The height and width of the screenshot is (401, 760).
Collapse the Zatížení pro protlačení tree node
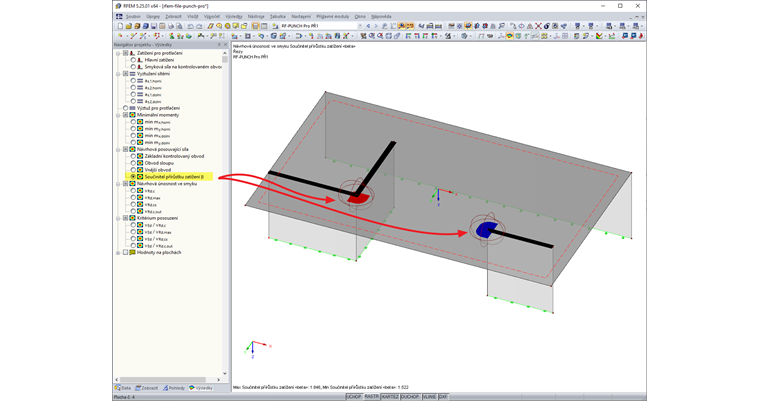coord(118,53)
